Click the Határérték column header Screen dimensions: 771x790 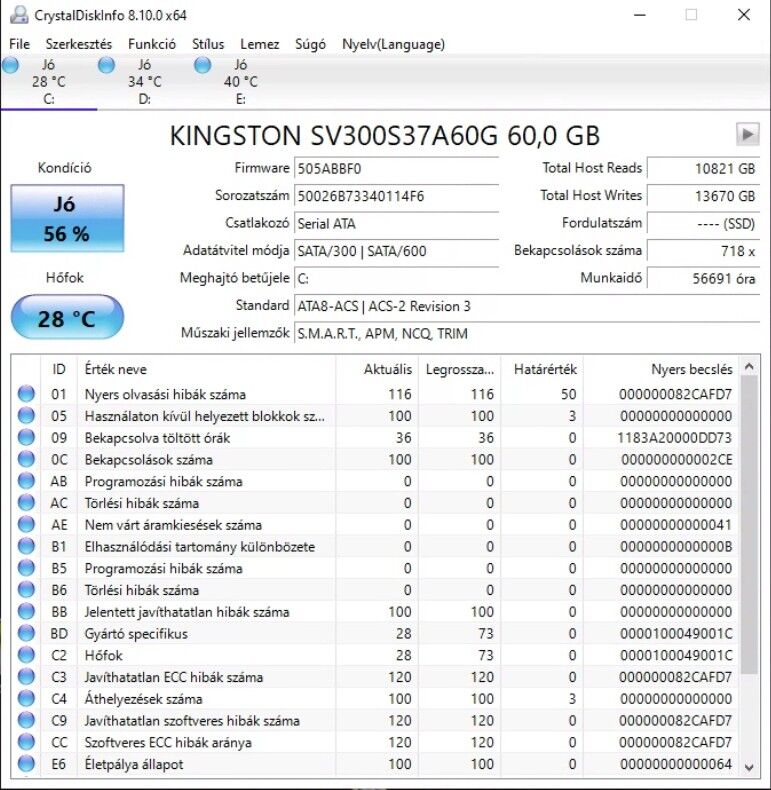click(x=542, y=369)
